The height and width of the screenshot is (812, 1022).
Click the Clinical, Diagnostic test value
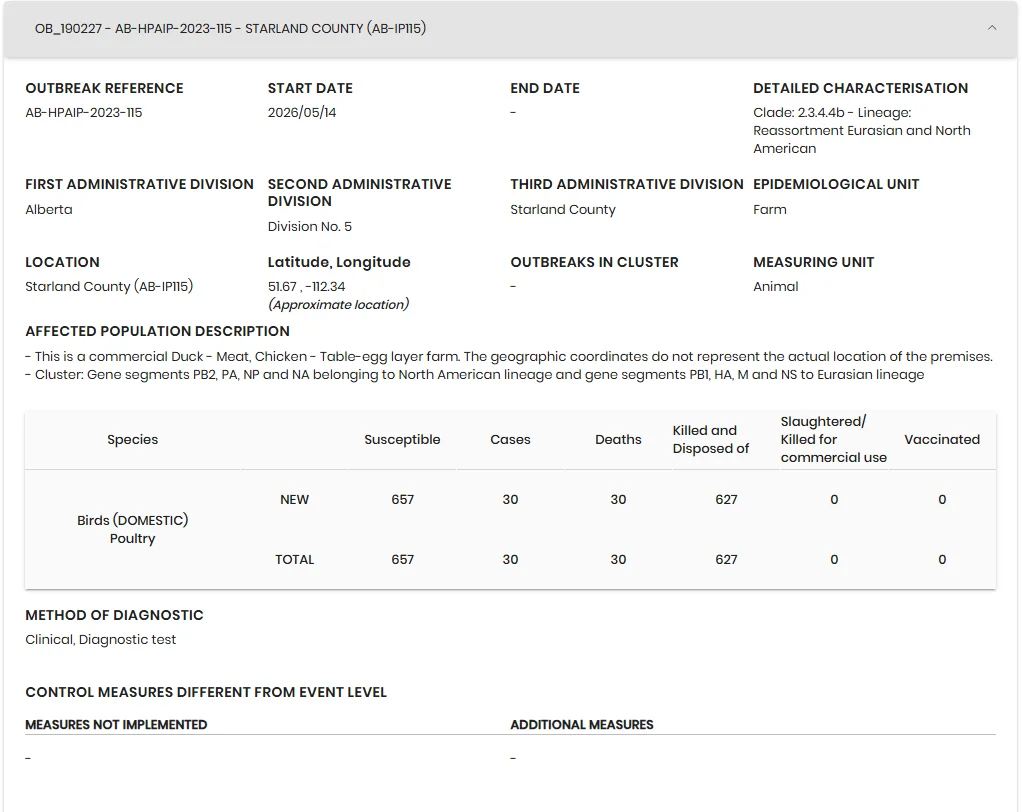click(x=100, y=640)
